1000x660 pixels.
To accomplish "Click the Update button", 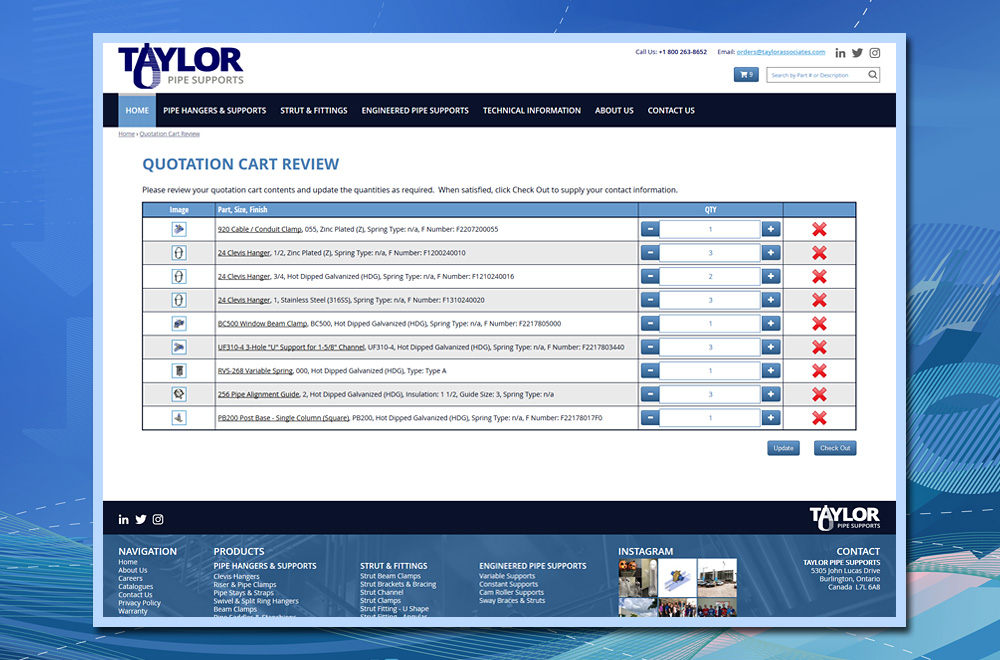I will (783, 448).
